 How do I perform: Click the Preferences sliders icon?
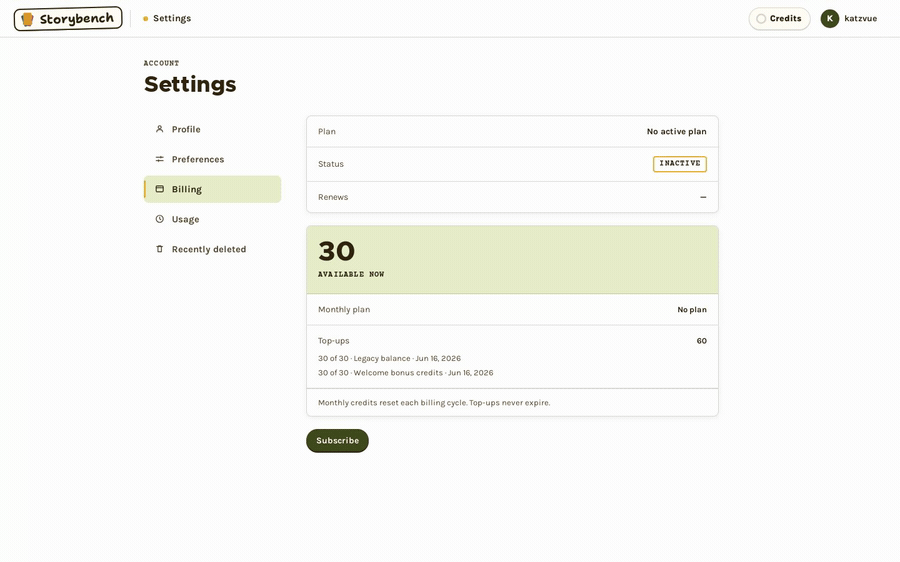(x=160, y=159)
